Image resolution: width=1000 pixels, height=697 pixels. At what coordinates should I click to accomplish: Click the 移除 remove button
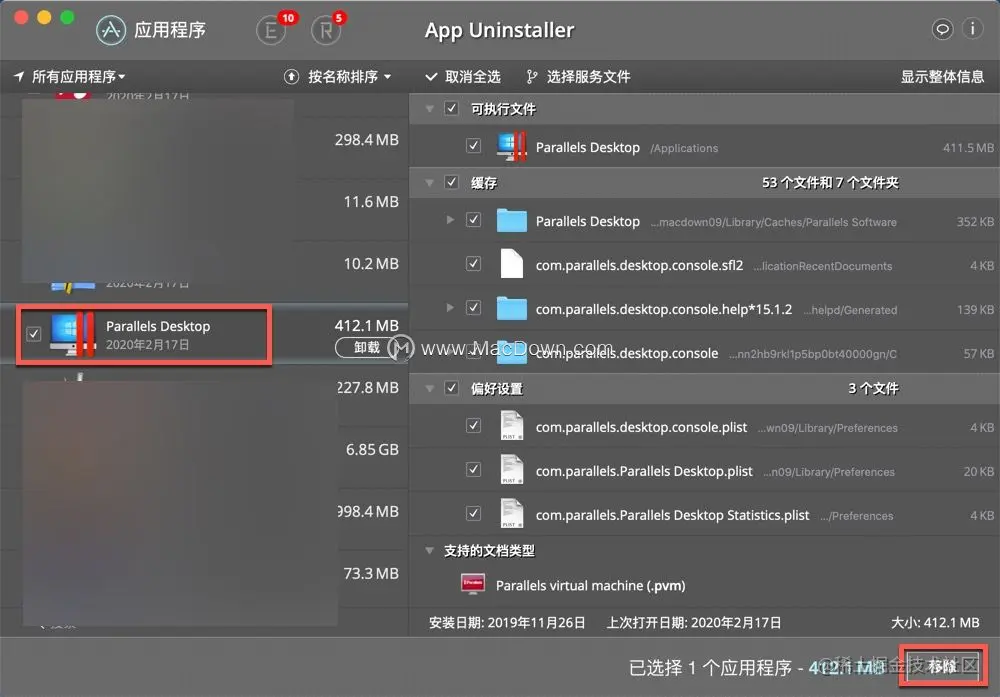943,666
